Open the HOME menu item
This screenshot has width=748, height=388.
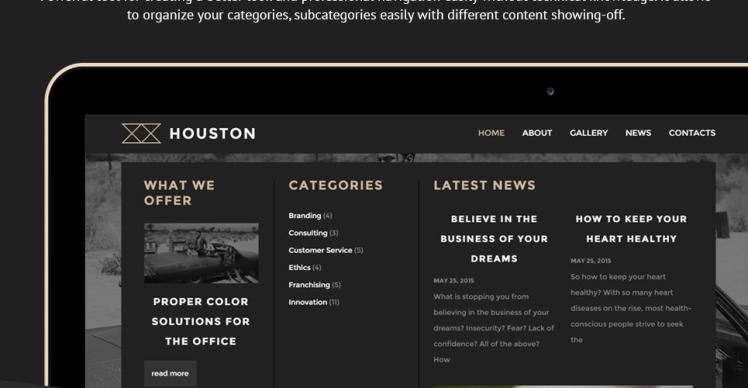(x=491, y=133)
